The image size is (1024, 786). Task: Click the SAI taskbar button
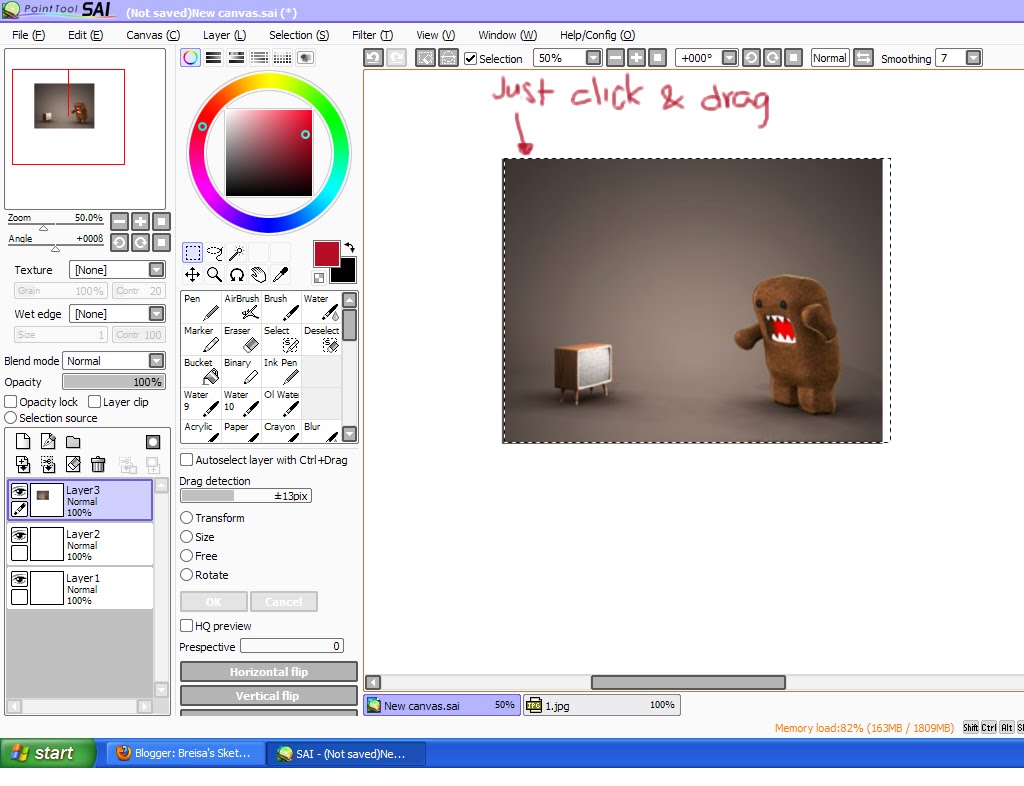click(x=346, y=753)
